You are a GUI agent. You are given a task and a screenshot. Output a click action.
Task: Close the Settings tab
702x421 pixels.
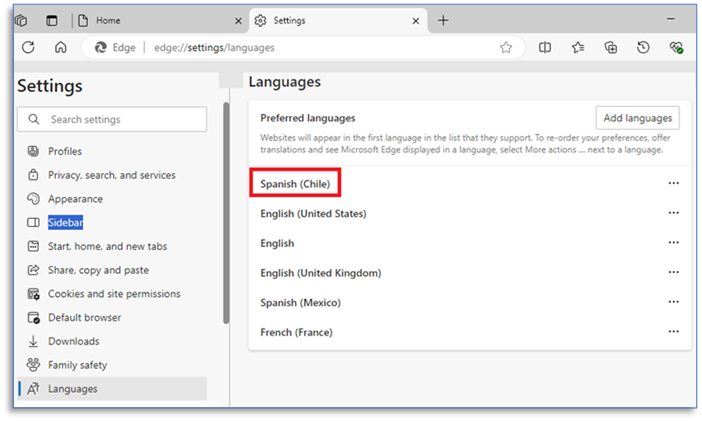pyautogui.click(x=416, y=21)
